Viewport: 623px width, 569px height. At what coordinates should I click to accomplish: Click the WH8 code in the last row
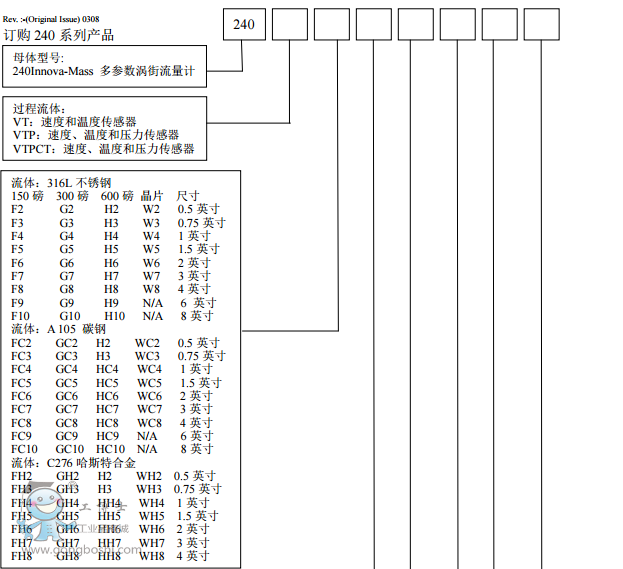(151, 556)
